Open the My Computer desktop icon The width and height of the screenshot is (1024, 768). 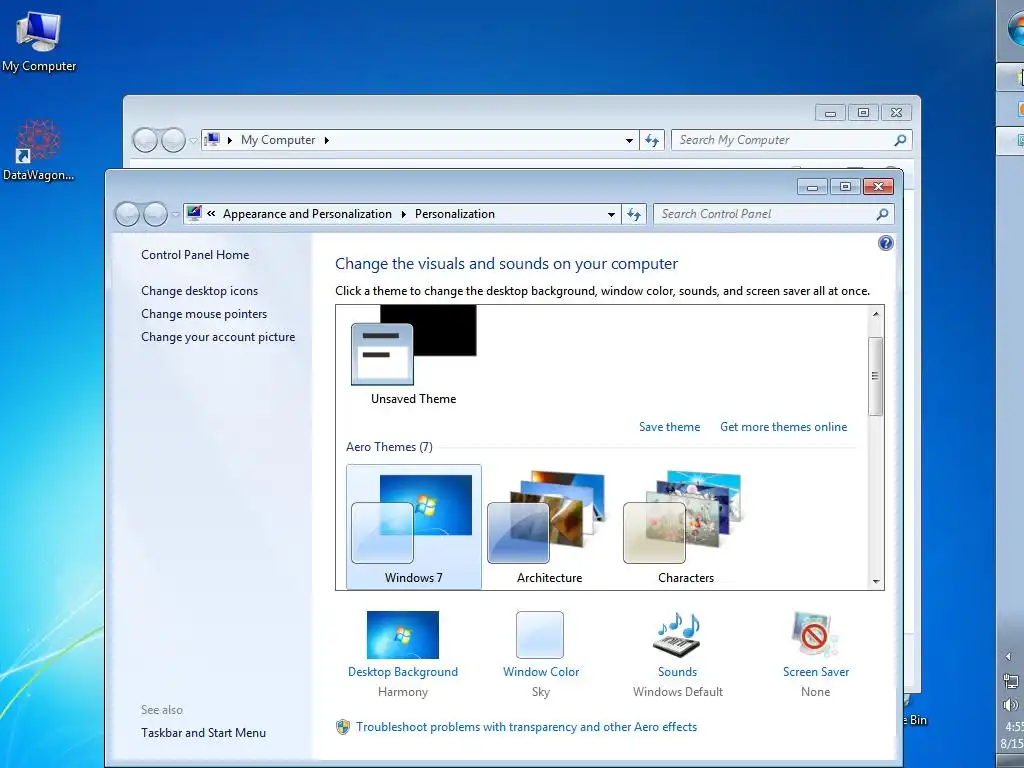(x=39, y=40)
